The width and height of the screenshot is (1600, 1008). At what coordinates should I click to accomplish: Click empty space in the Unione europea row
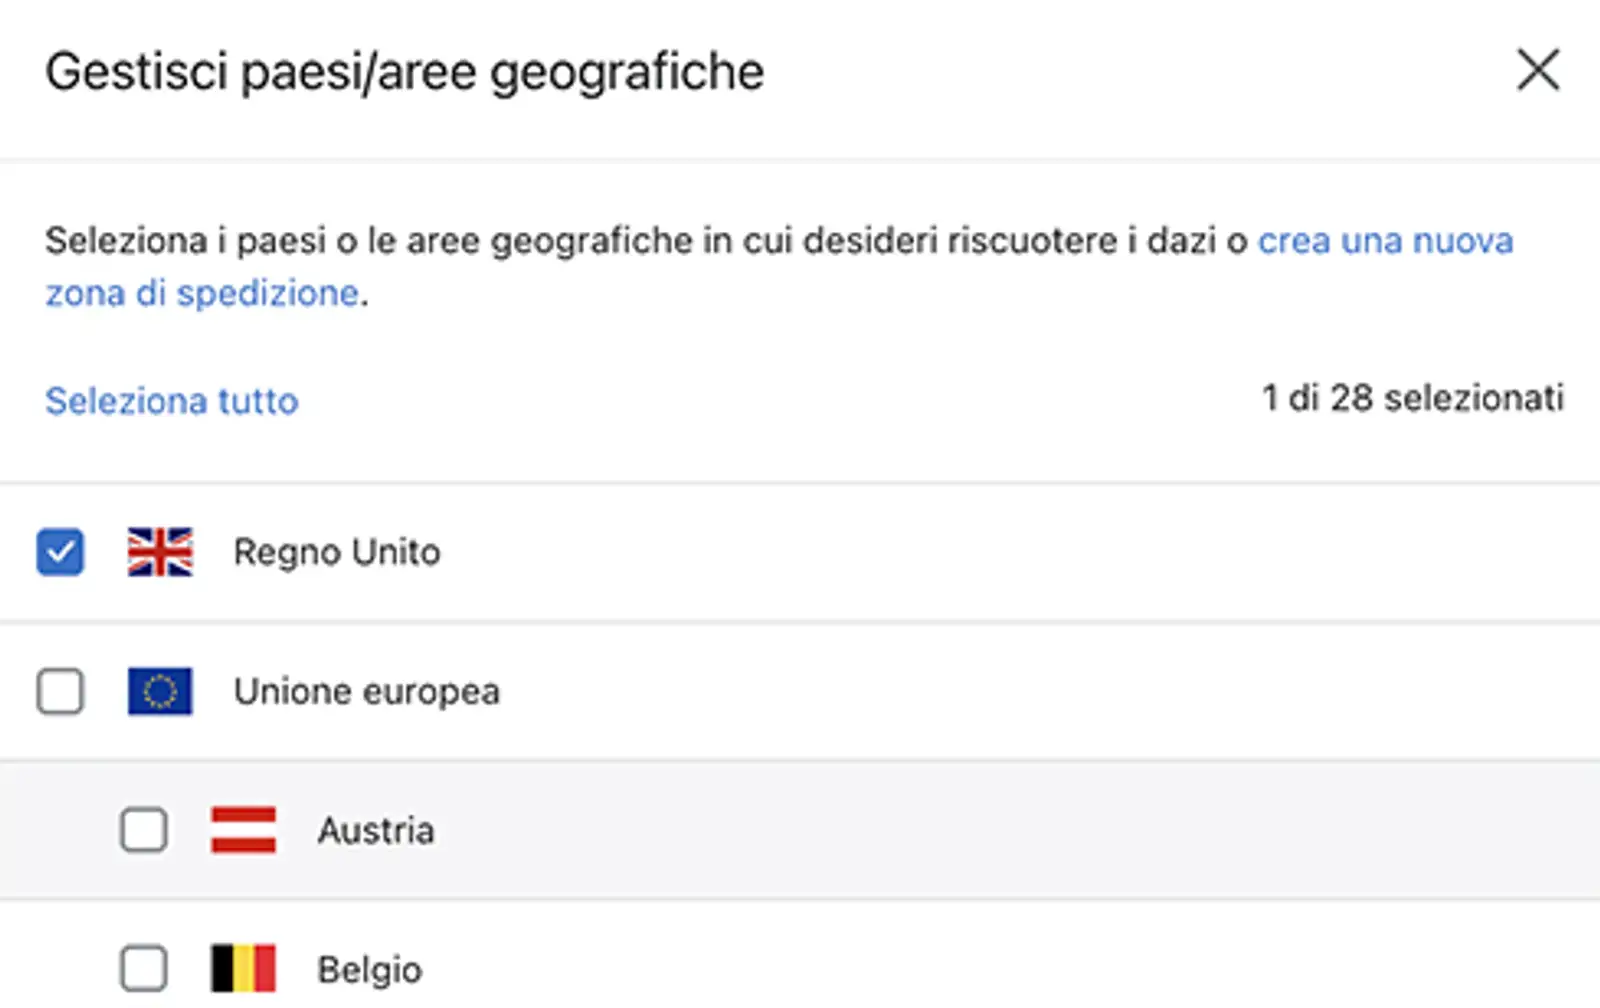(x=1000, y=691)
